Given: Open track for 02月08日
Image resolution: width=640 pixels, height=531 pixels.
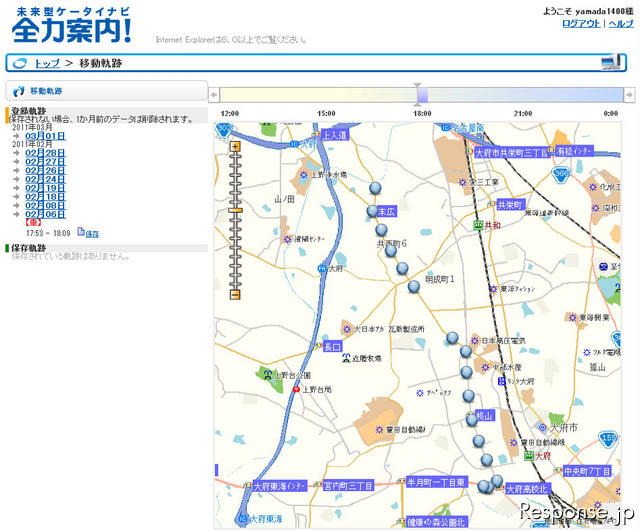Looking at the screenshot, I should (45, 206).
